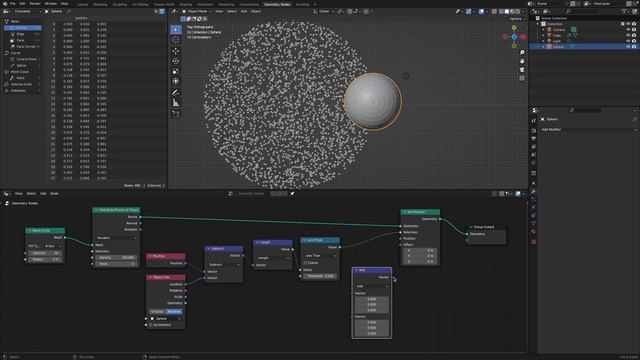Toggle visibility eye of Cube in outliner
The height and width of the screenshot is (360, 640).
click(628, 36)
